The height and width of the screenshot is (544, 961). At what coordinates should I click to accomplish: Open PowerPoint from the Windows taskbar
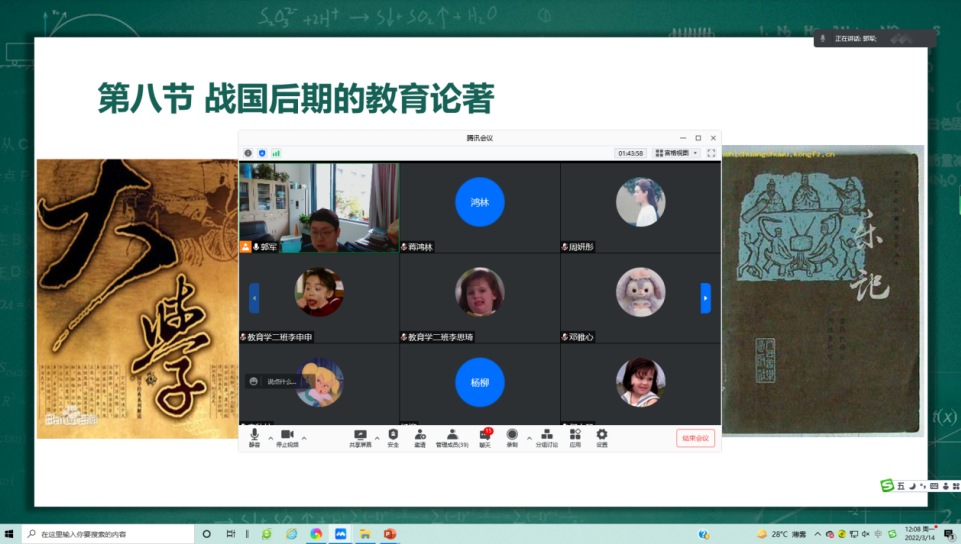(x=390, y=534)
